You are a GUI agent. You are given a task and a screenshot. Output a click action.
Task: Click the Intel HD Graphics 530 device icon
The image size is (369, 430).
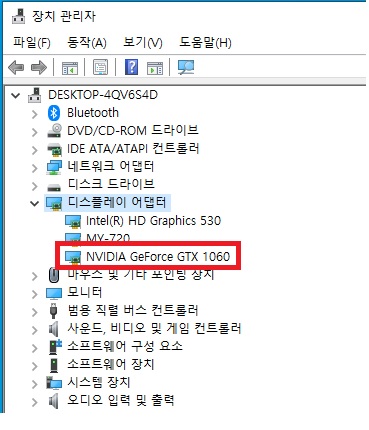(x=73, y=221)
